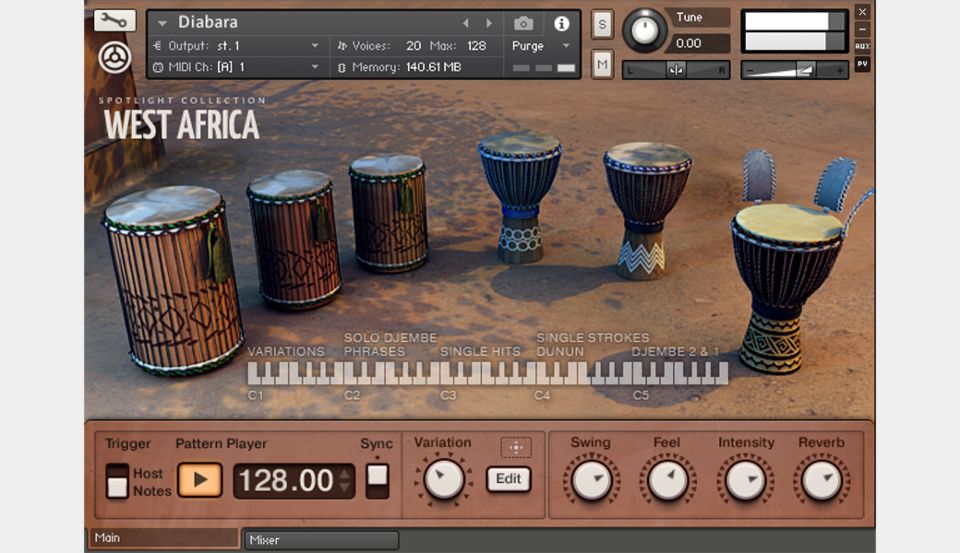Click the MIDI drag-and-drop target icon
Viewport: 960px width, 553px height.
pyautogui.click(x=515, y=447)
